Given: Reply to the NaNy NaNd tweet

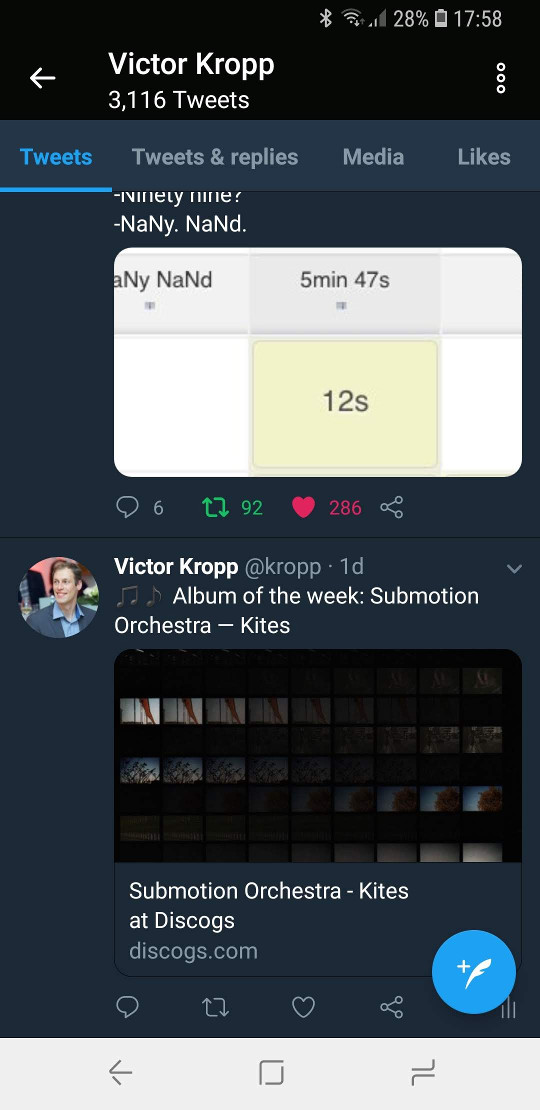Looking at the screenshot, I should (127, 508).
